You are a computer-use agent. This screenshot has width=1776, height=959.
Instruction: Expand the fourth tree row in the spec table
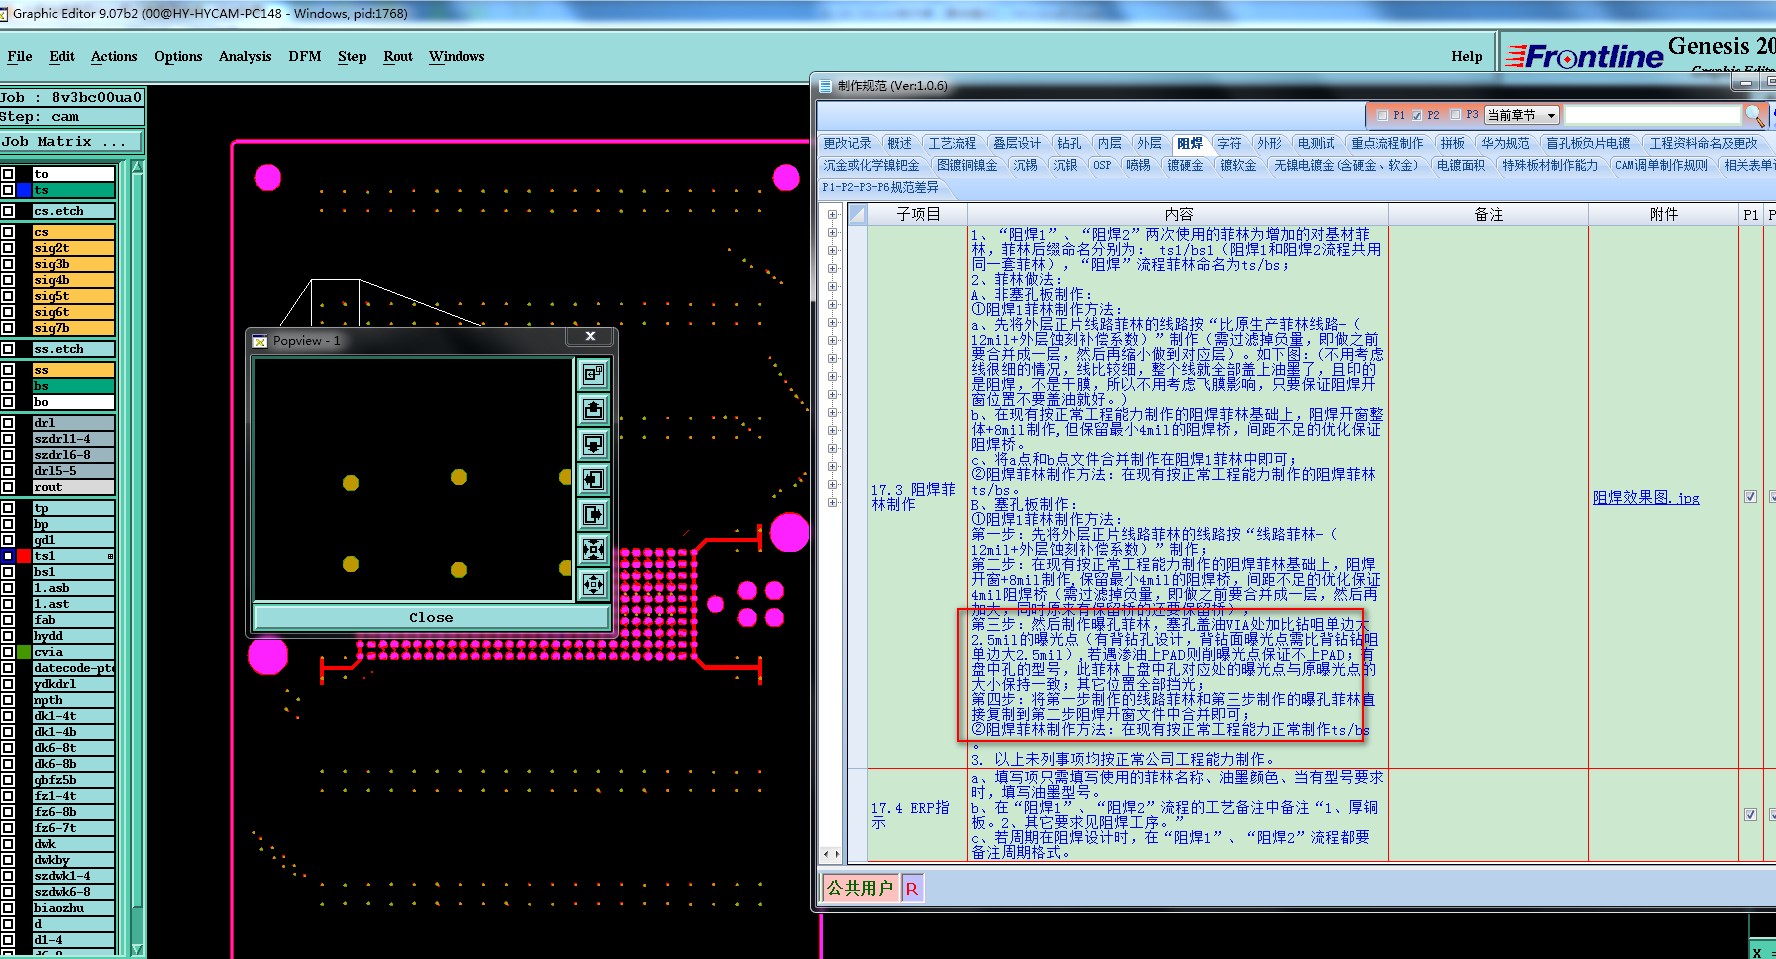click(832, 268)
